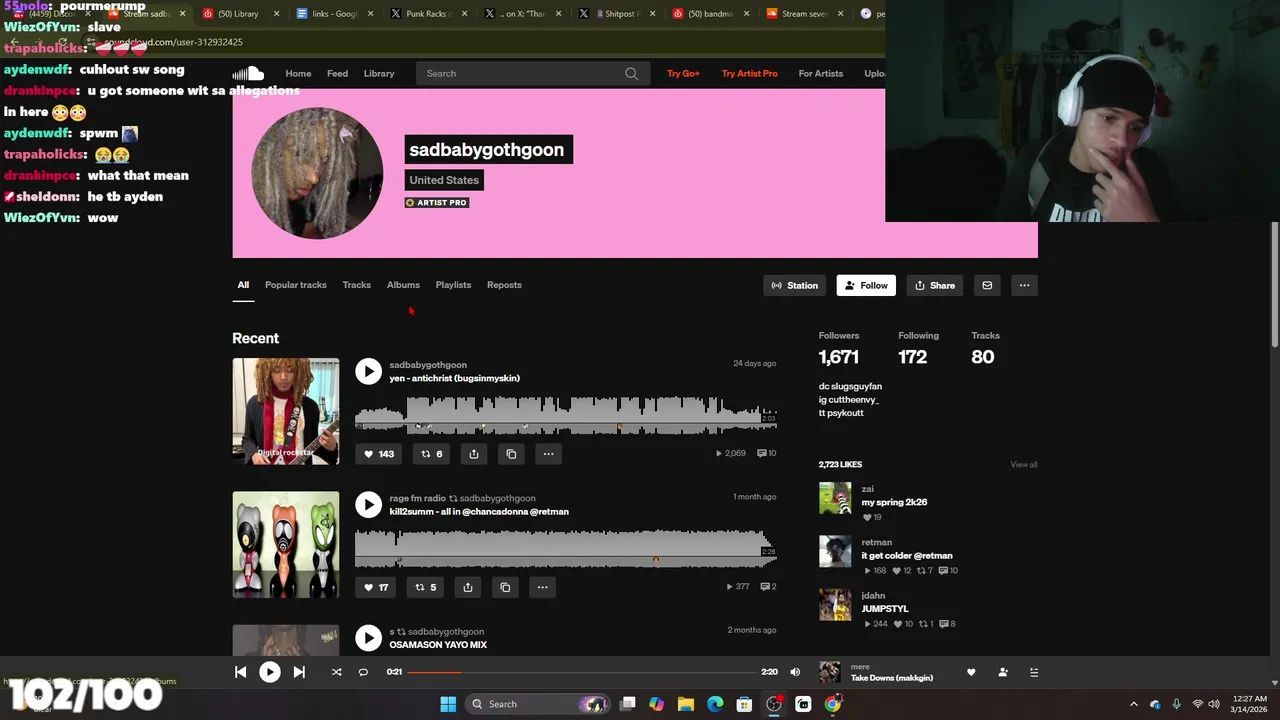Follow sadbabygothgoon
The height and width of the screenshot is (720, 1280).
[x=866, y=285]
